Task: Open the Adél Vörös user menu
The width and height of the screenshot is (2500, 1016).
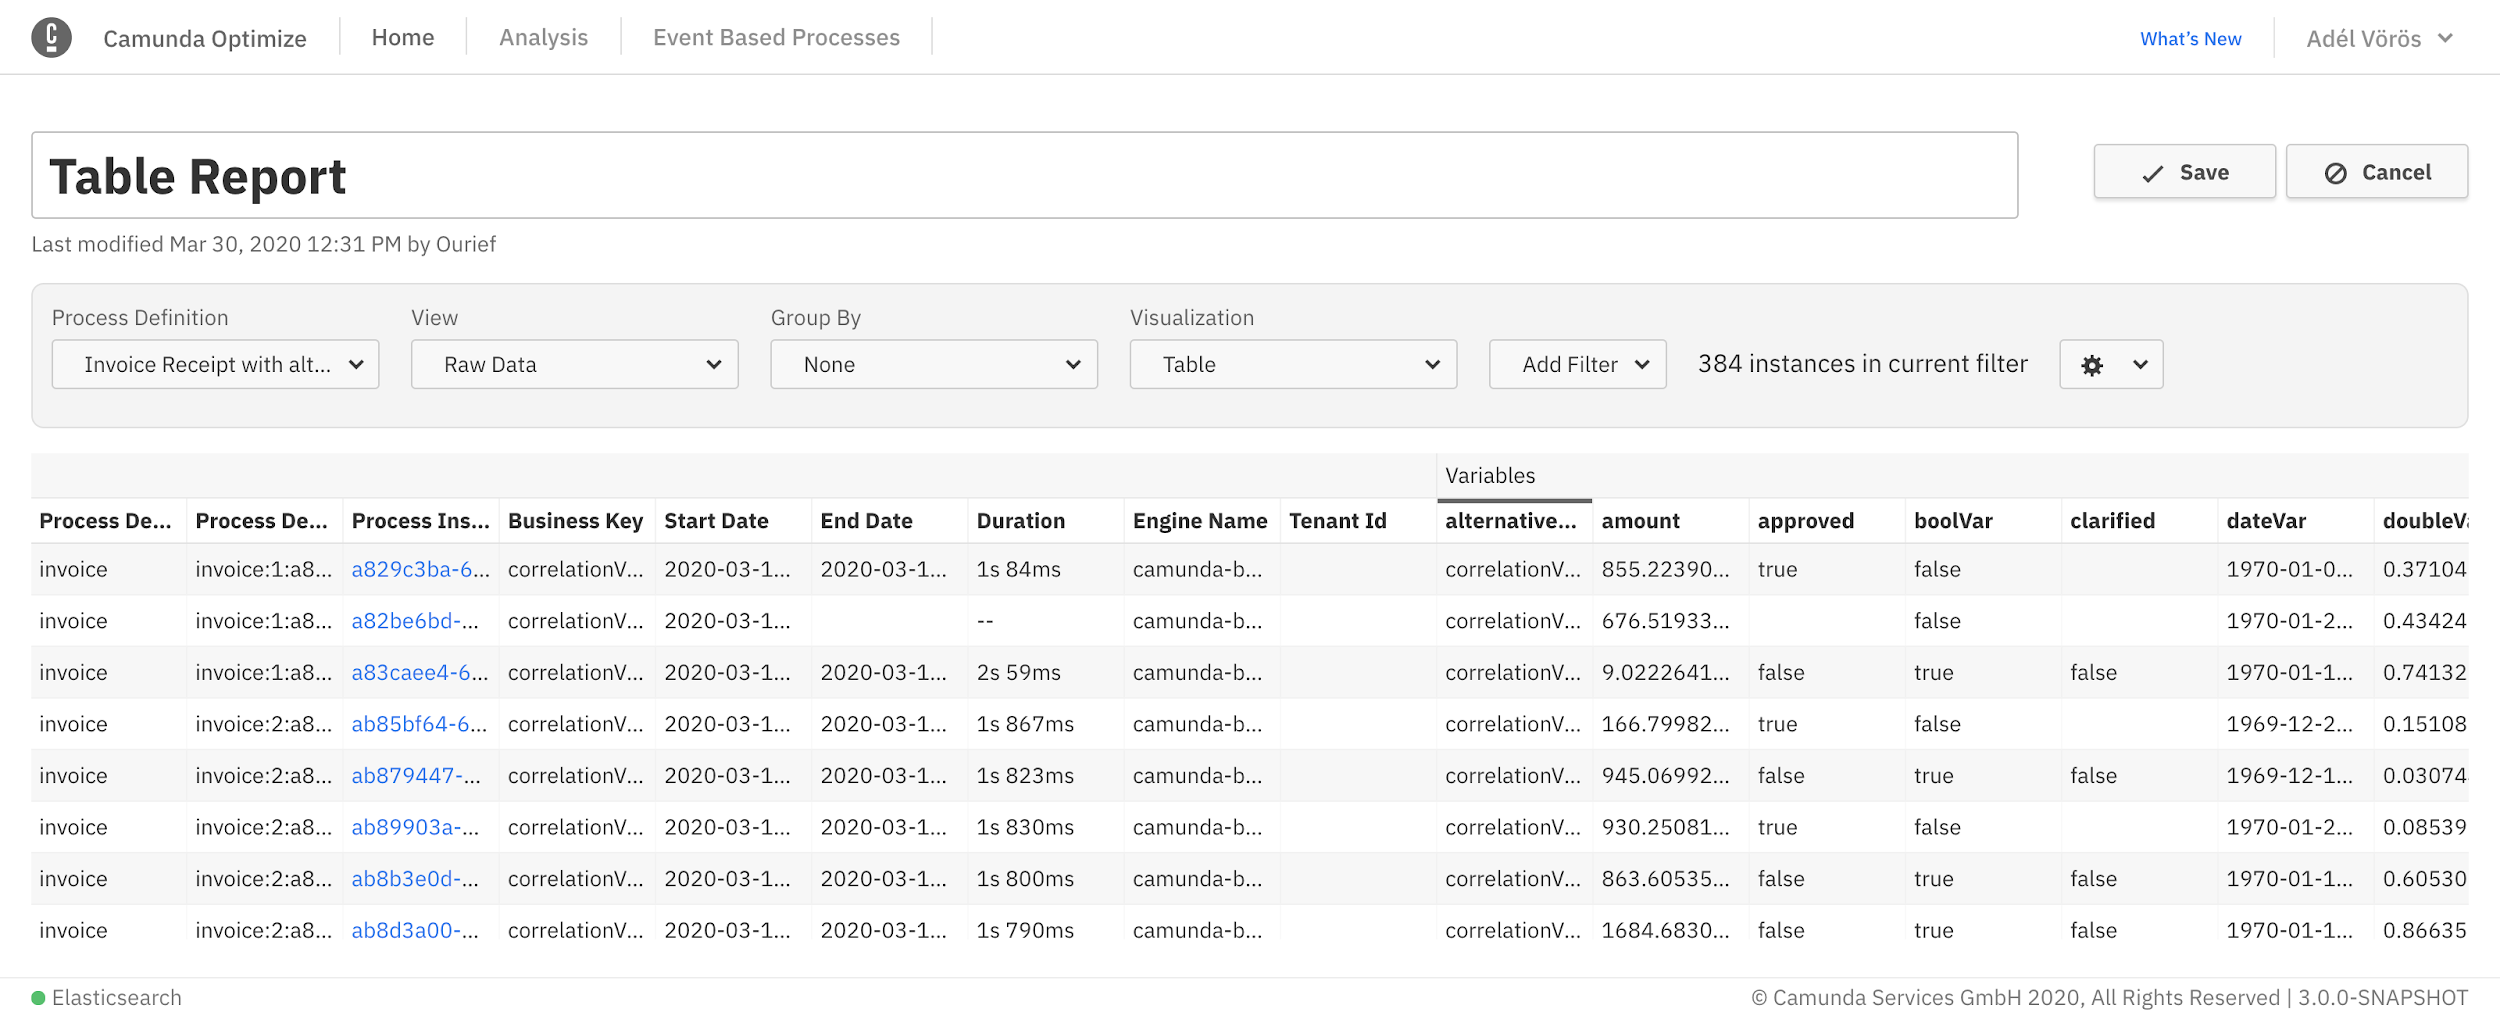Action: click(x=2378, y=39)
